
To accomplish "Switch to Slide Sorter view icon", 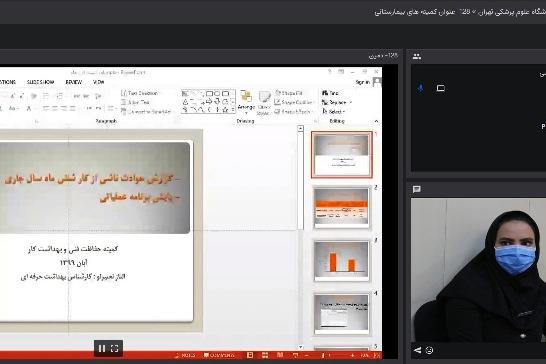I will (265, 355).
